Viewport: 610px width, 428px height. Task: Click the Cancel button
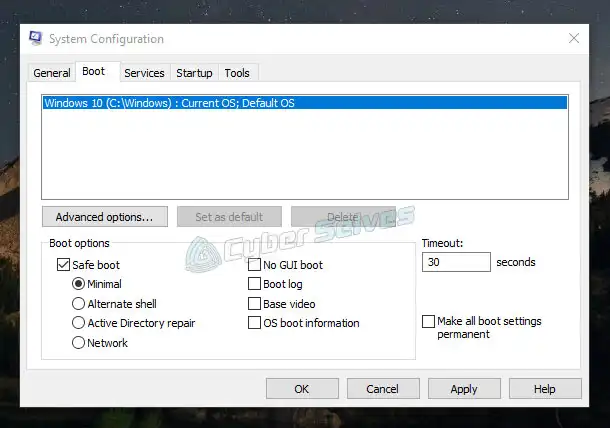(x=383, y=389)
